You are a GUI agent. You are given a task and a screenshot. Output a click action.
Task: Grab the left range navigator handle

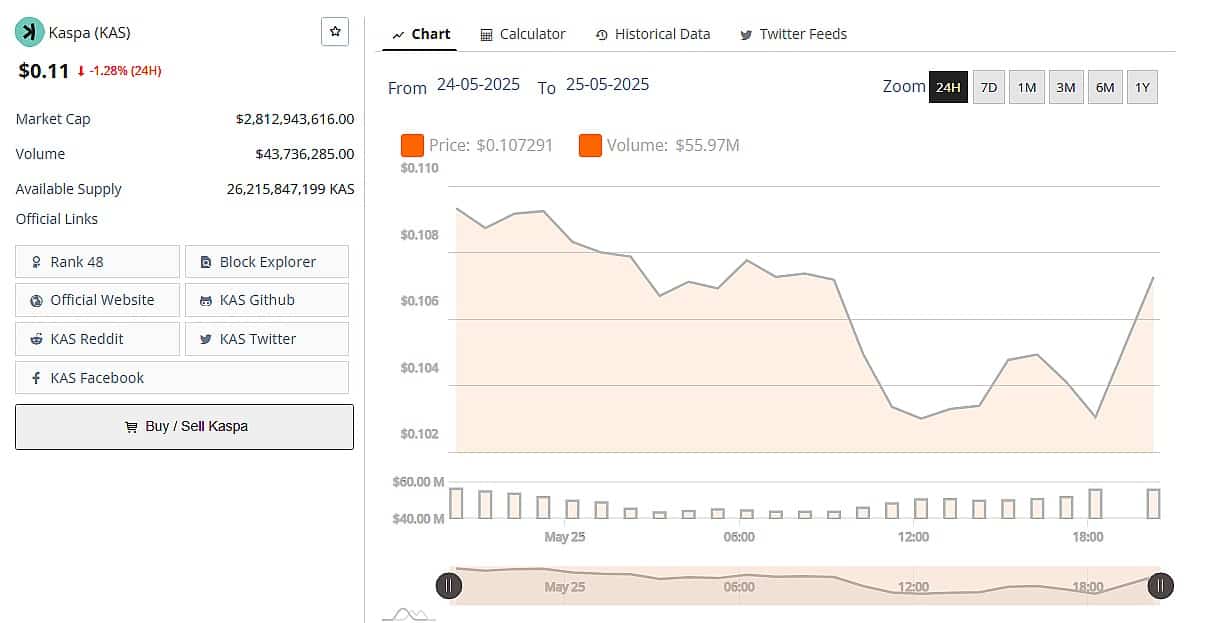click(449, 586)
